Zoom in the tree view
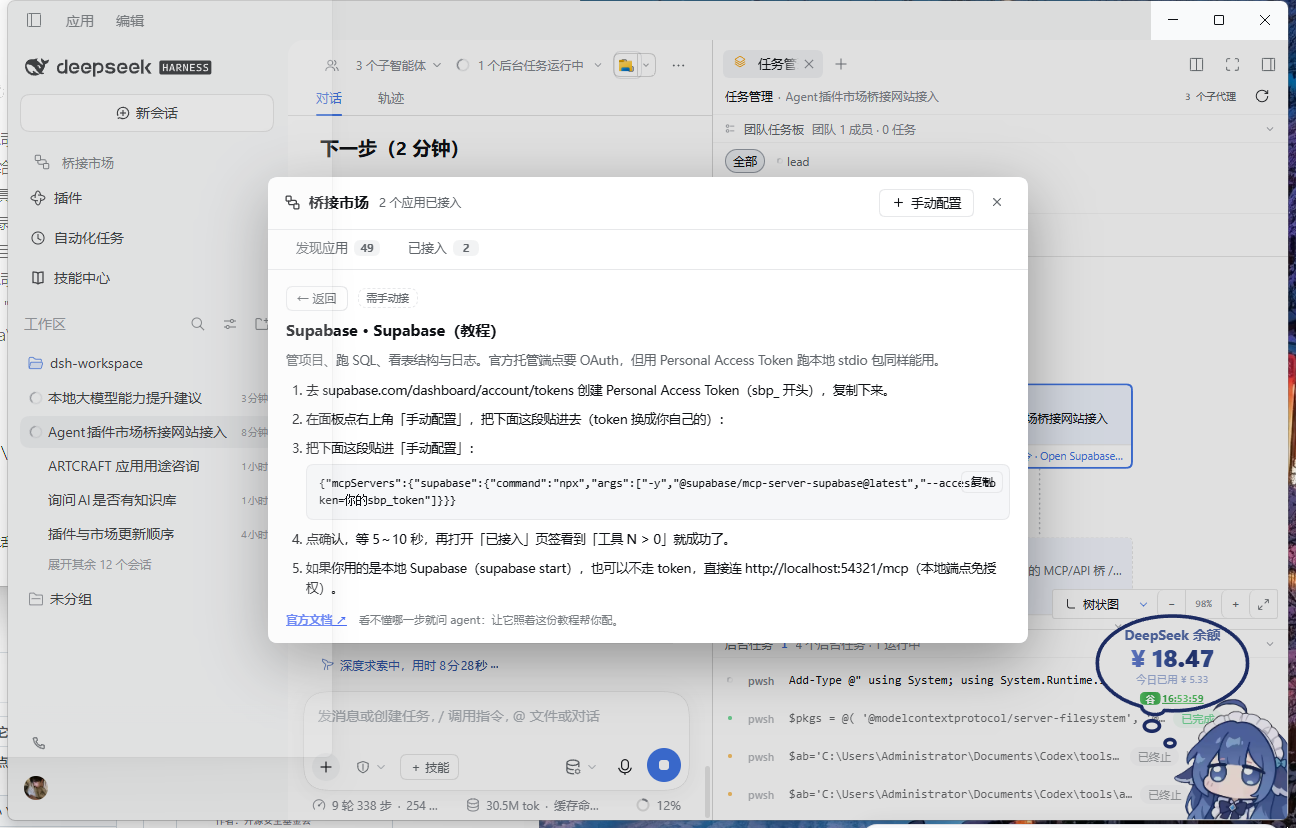Viewport: 1296px width, 828px height. click(1236, 604)
